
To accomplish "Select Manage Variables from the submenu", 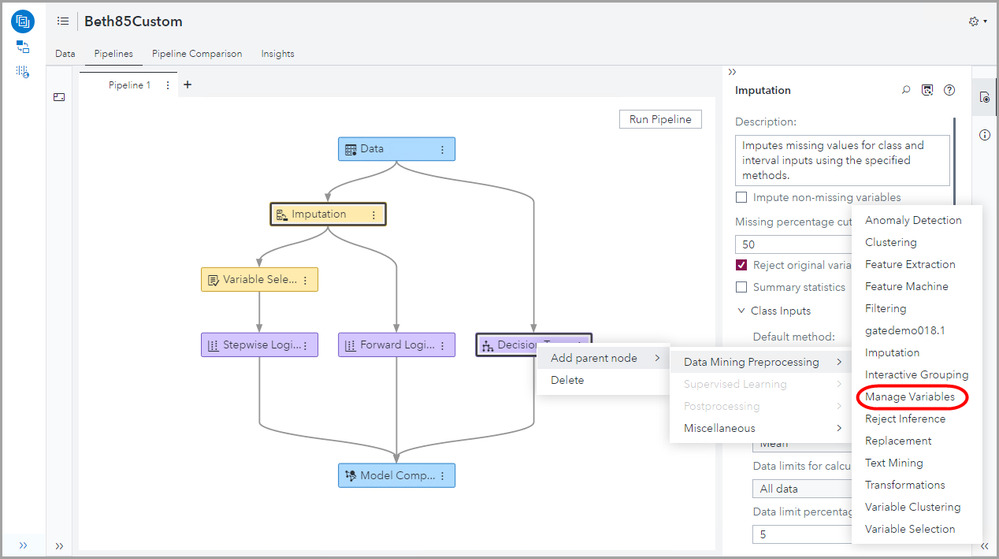I will 909,397.
